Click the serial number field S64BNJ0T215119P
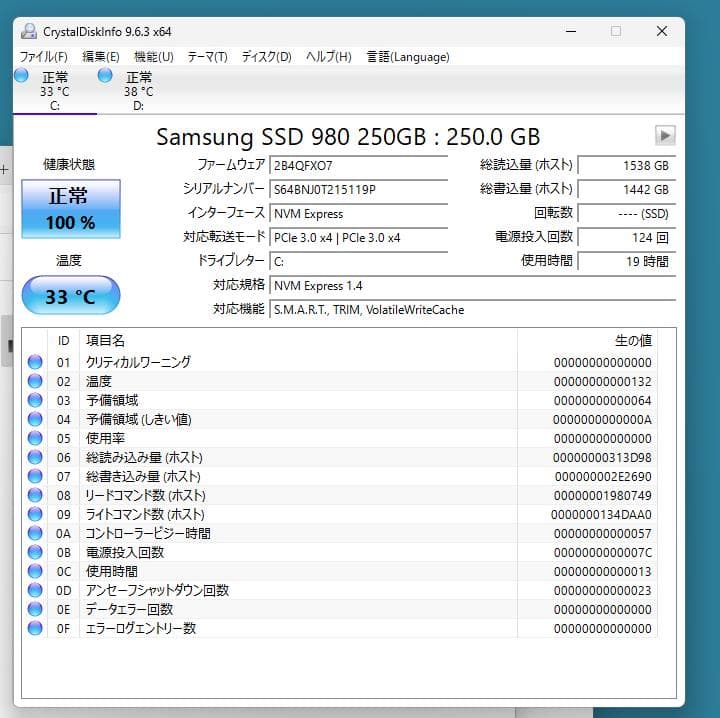720x718 pixels. click(358, 189)
